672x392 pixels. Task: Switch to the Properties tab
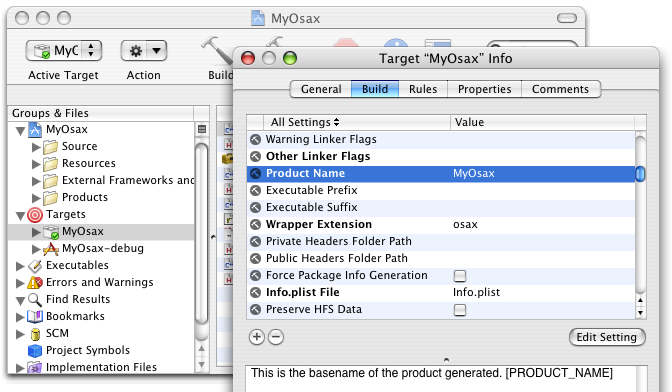pyautogui.click(x=484, y=89)
